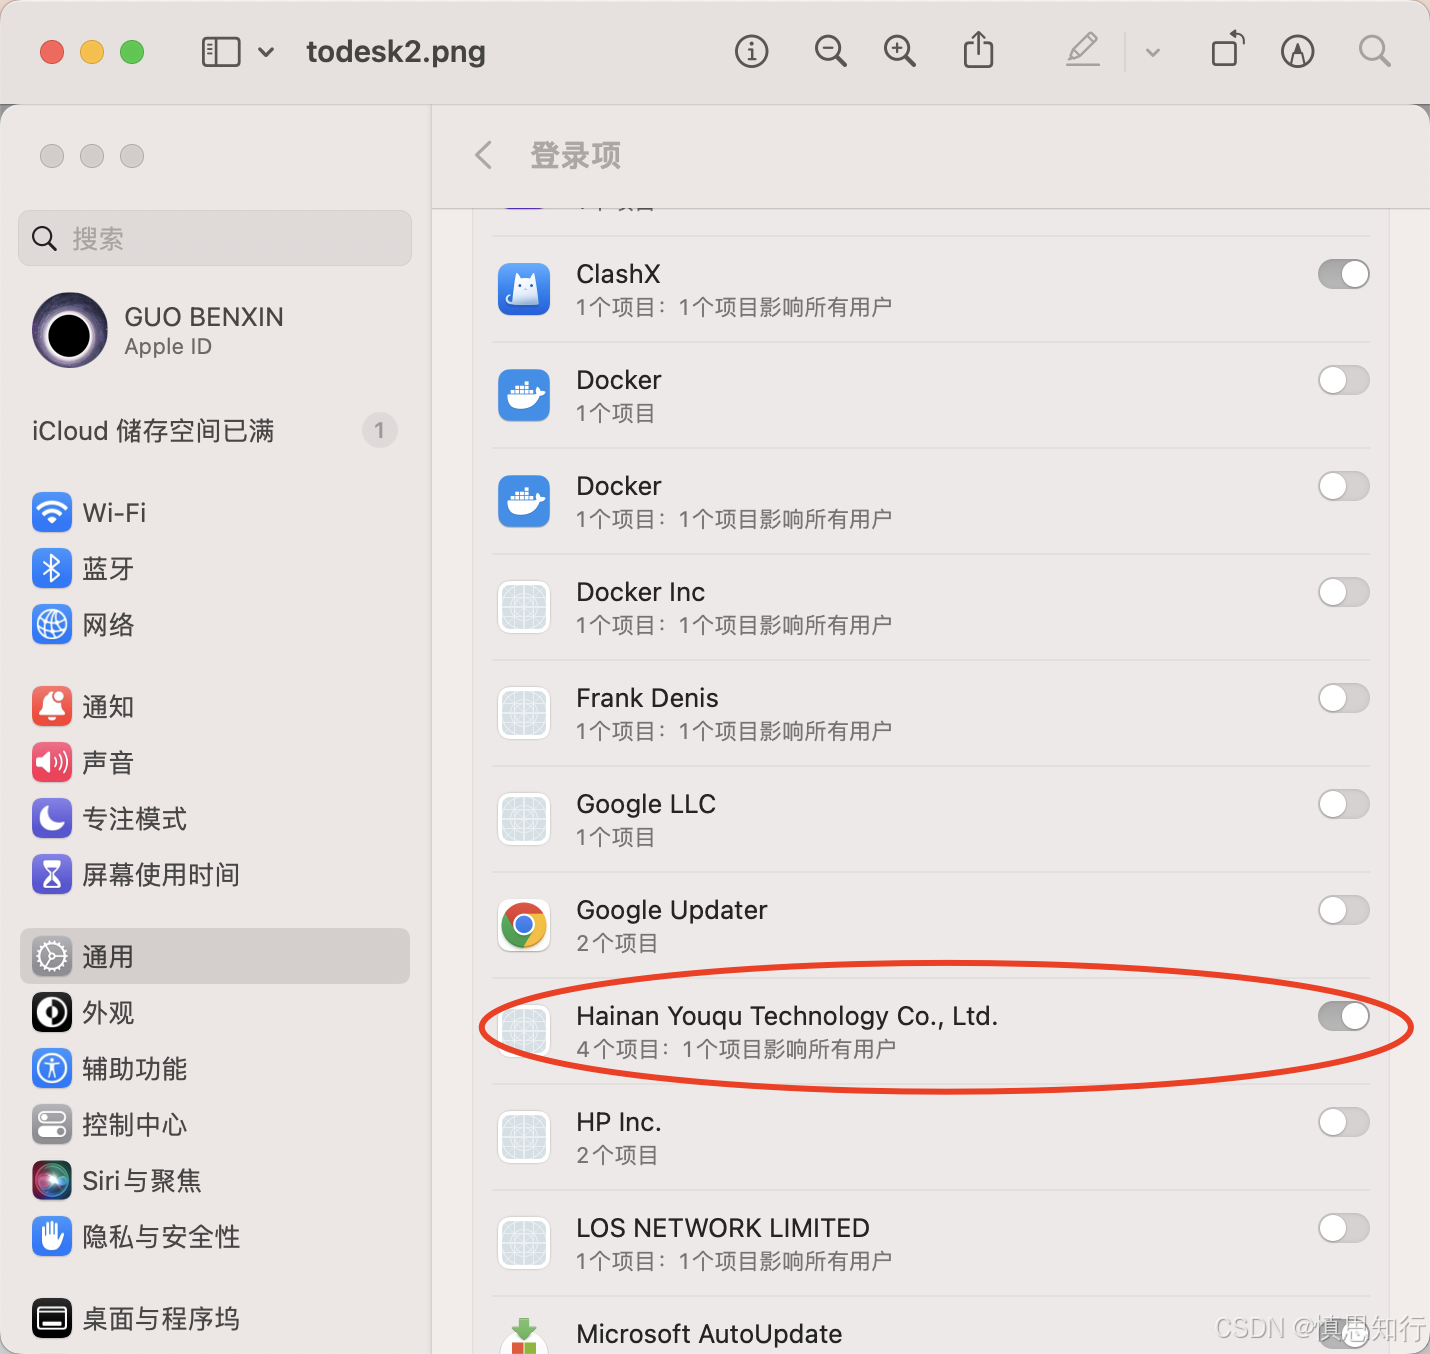
Task: Open 蓝牙 Bluetooth settings
Action: (x=215, y=569)
